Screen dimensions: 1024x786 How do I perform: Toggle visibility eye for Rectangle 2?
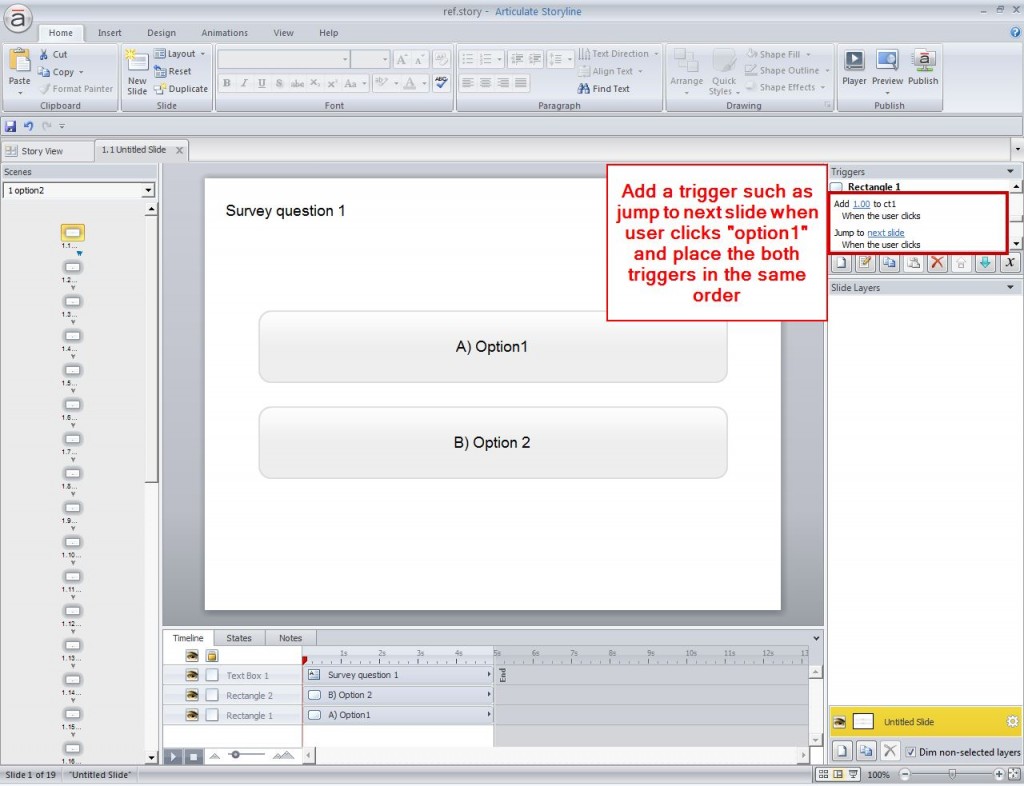click(x=191, y=695)
